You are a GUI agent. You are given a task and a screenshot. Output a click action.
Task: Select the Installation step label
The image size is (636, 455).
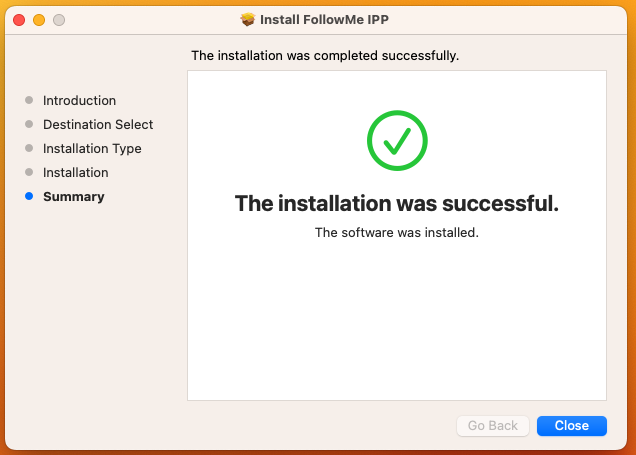click(75, 173)
